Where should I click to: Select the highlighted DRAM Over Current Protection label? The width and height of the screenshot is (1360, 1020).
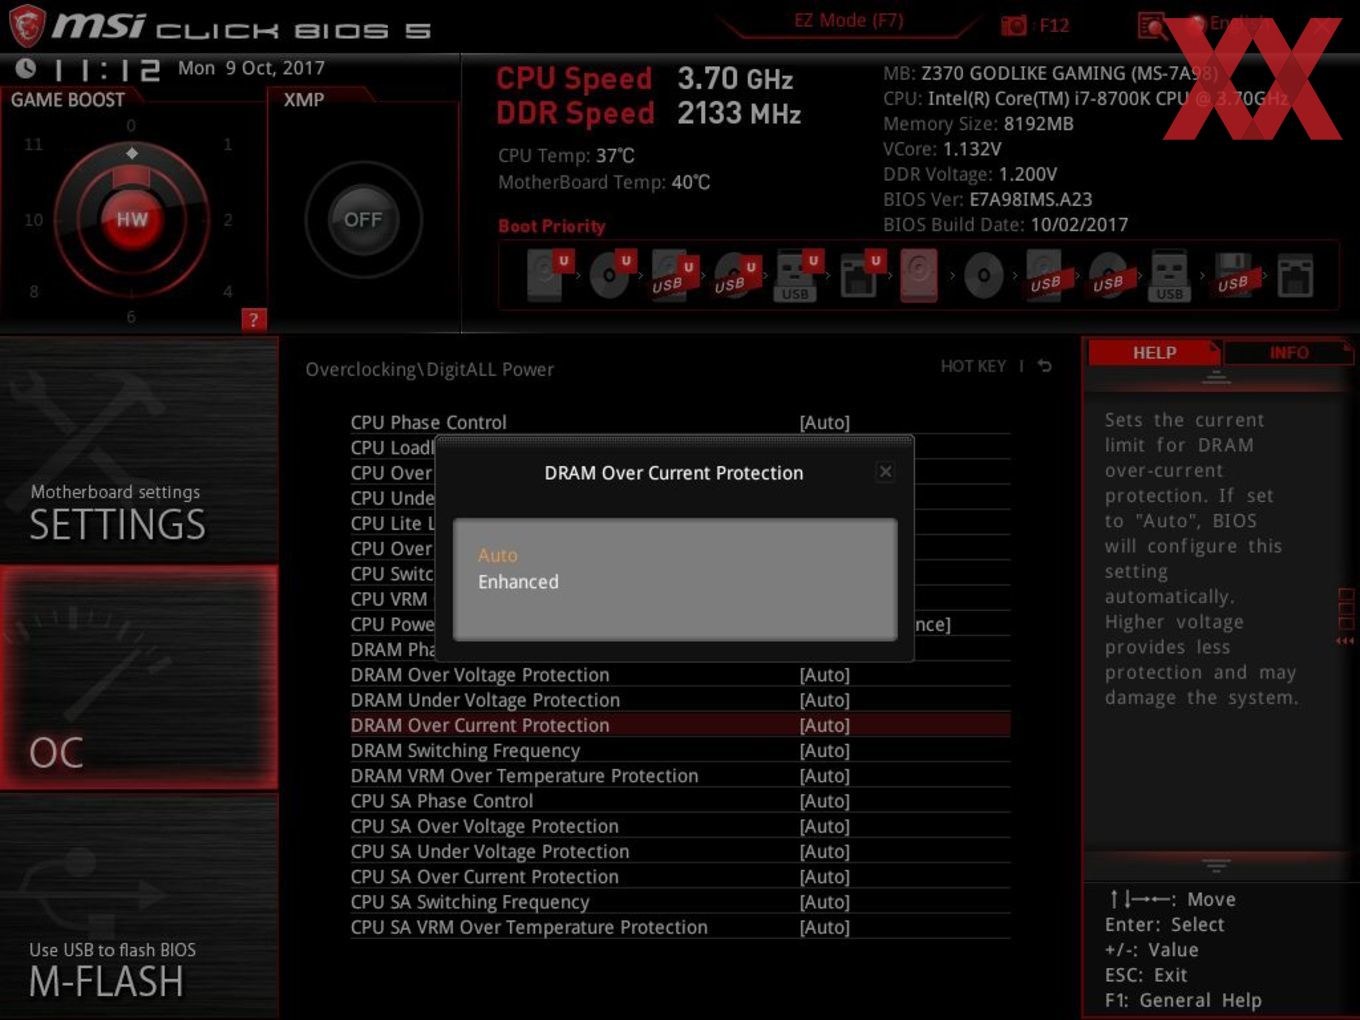480,725
